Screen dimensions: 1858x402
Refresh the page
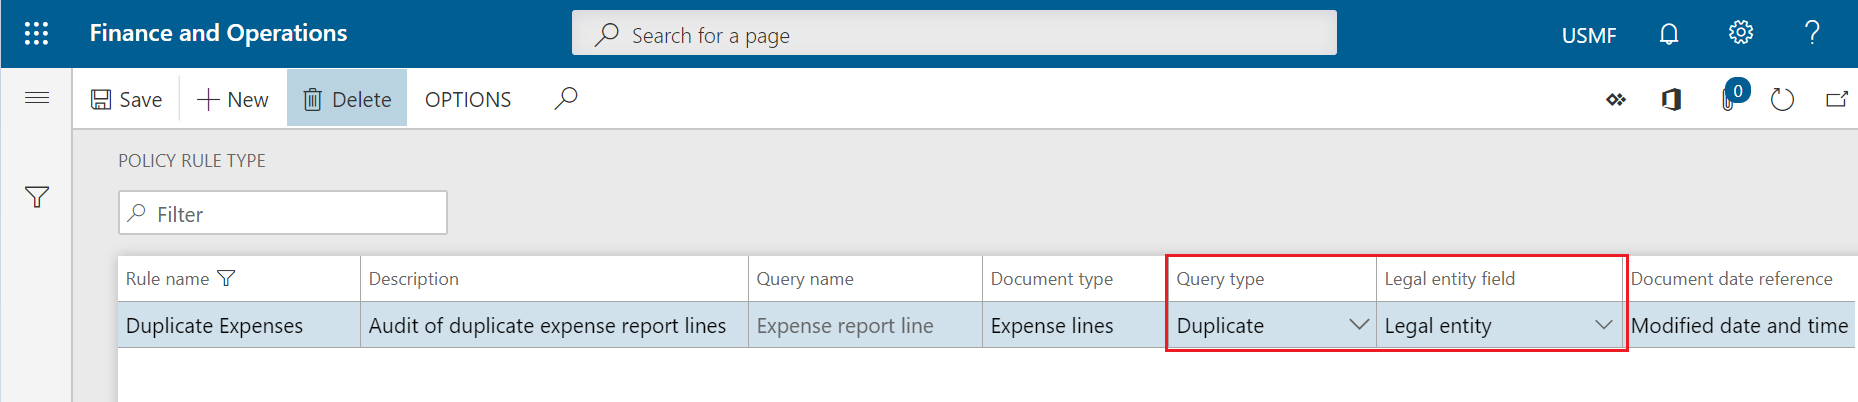click(x=1782, y=99)
